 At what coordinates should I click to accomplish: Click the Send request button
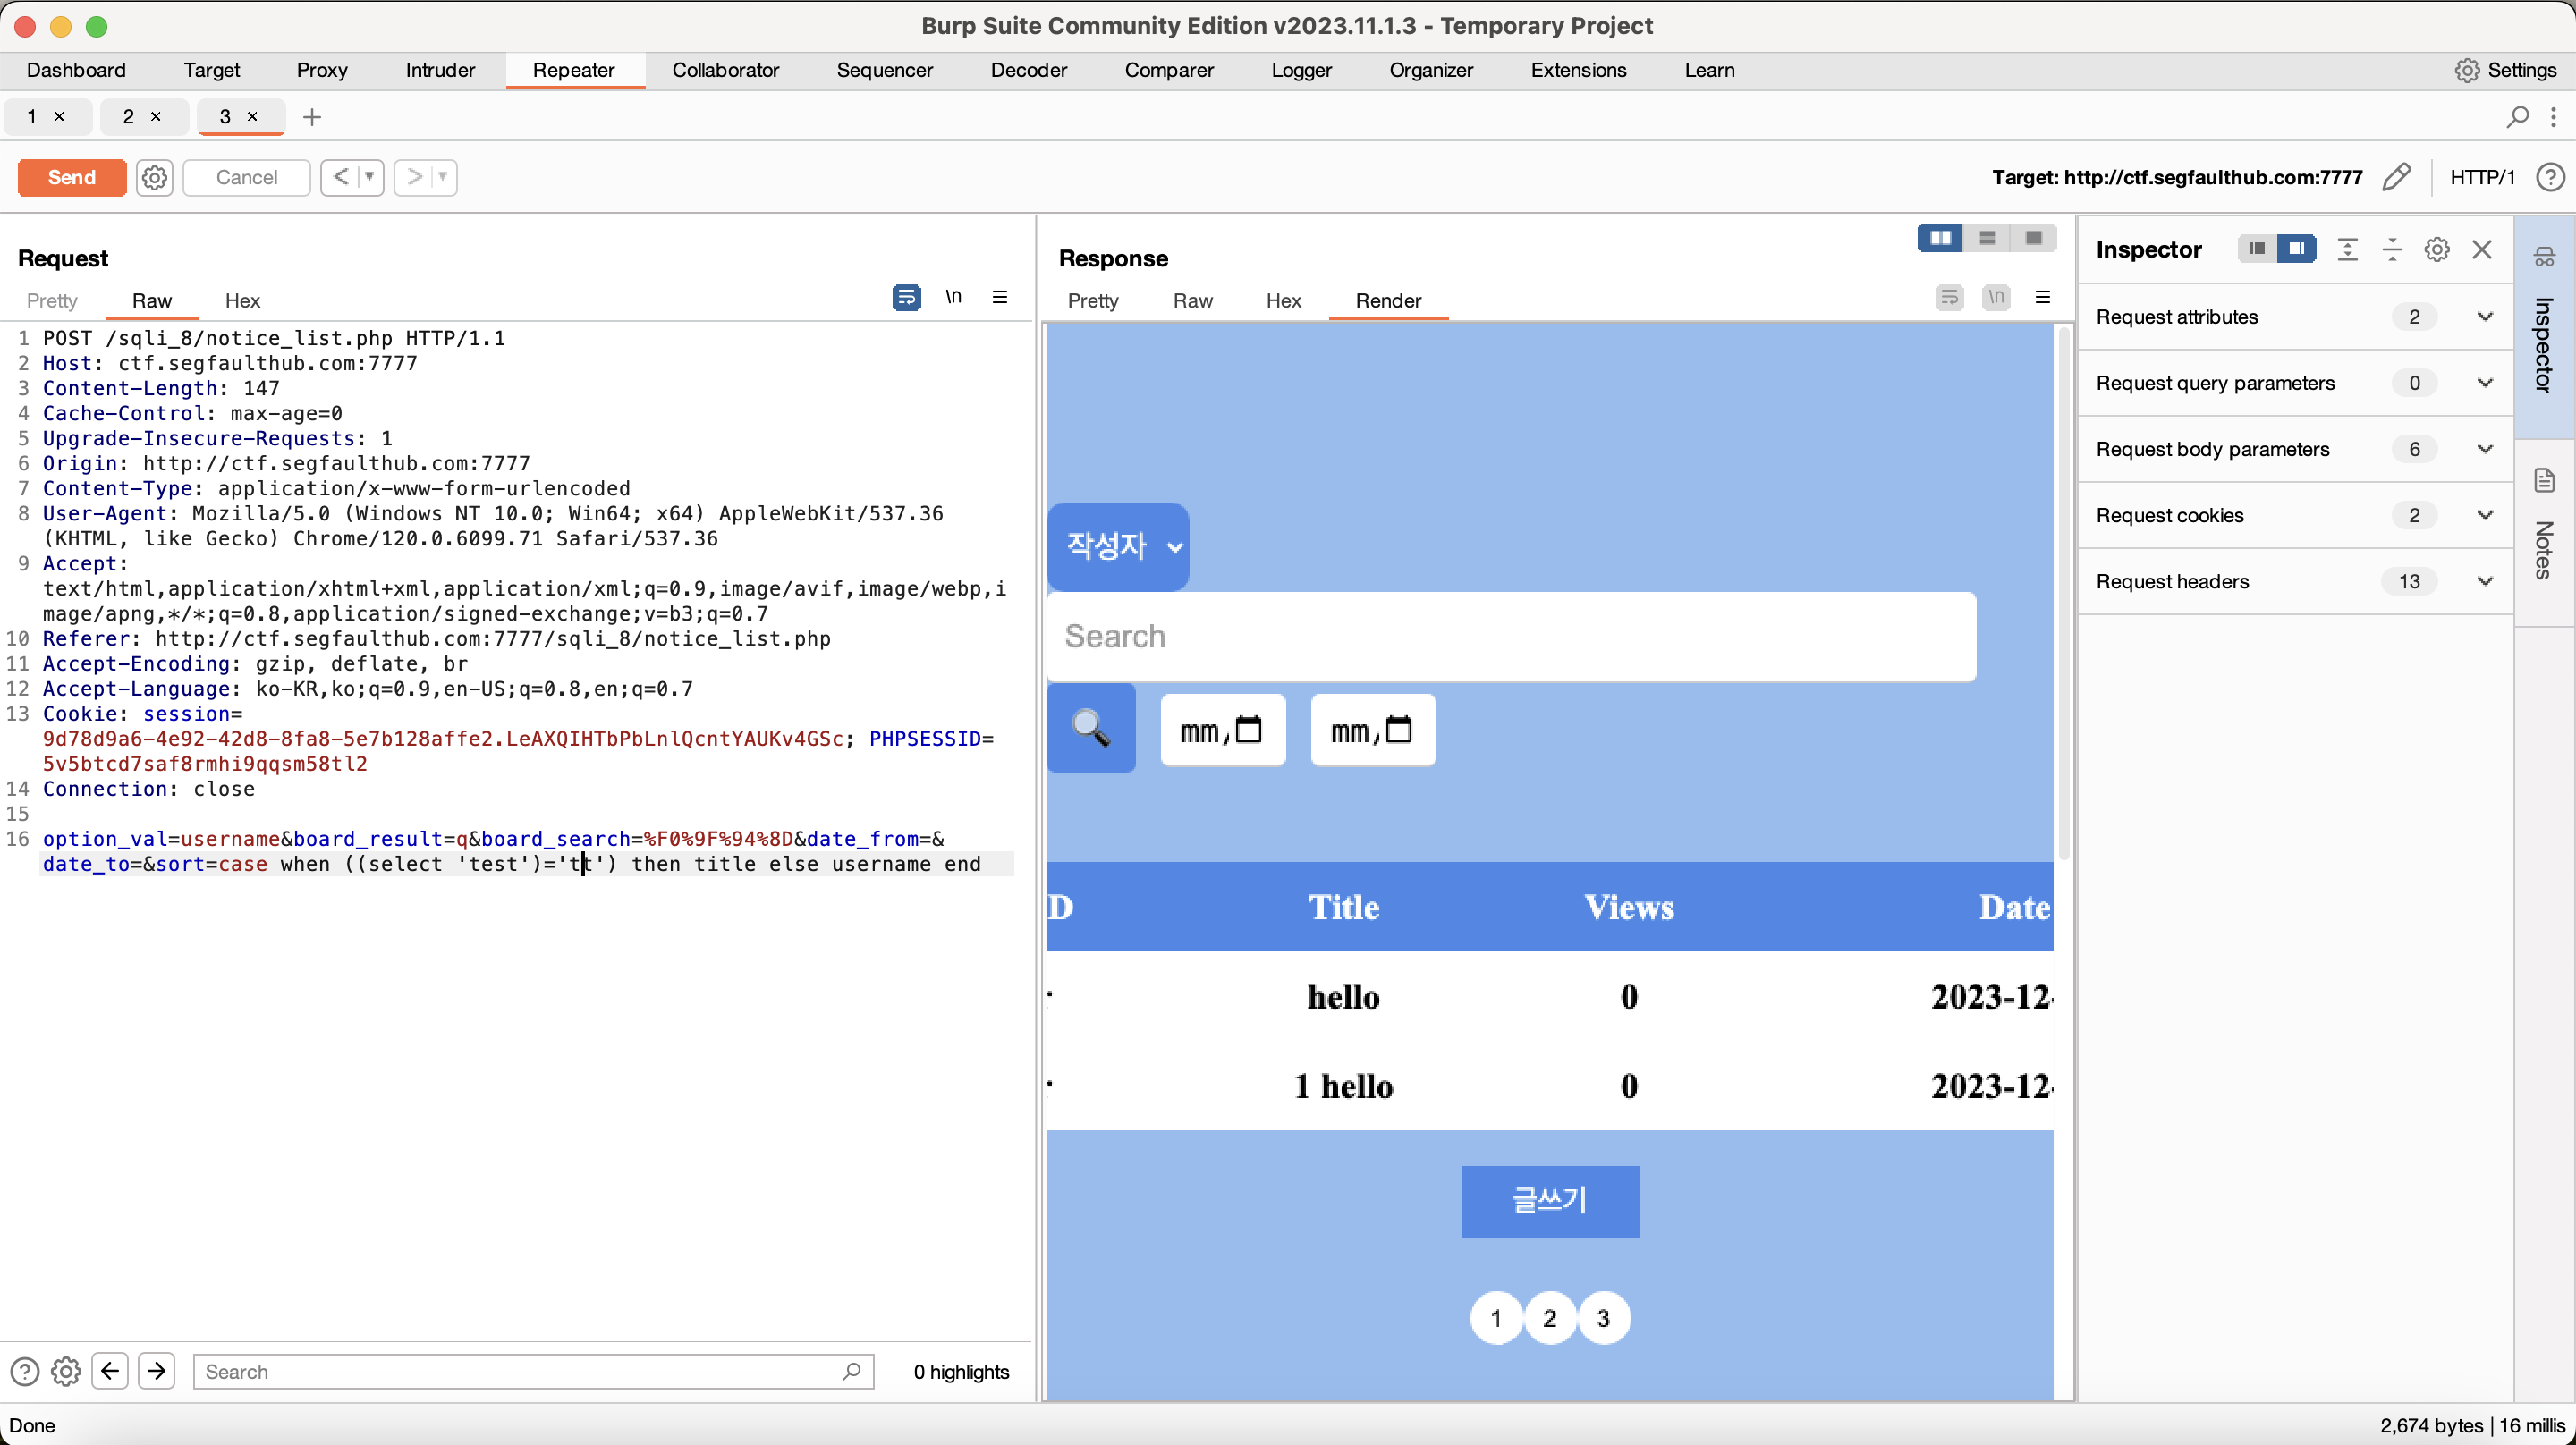click(72, 177)
